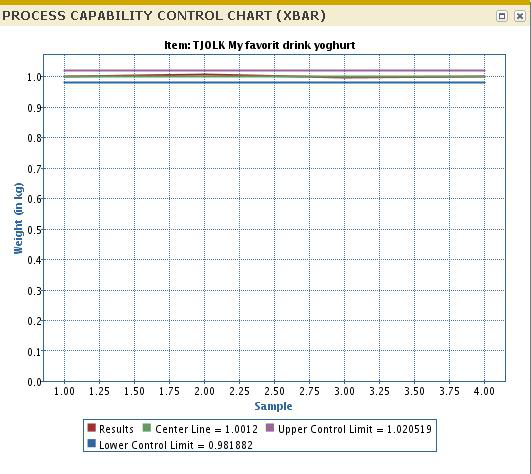The height and width of the screenshot is (474, 531).
Task: Click the purple Upper Control Limit swatch
Action: coord(270,428)
